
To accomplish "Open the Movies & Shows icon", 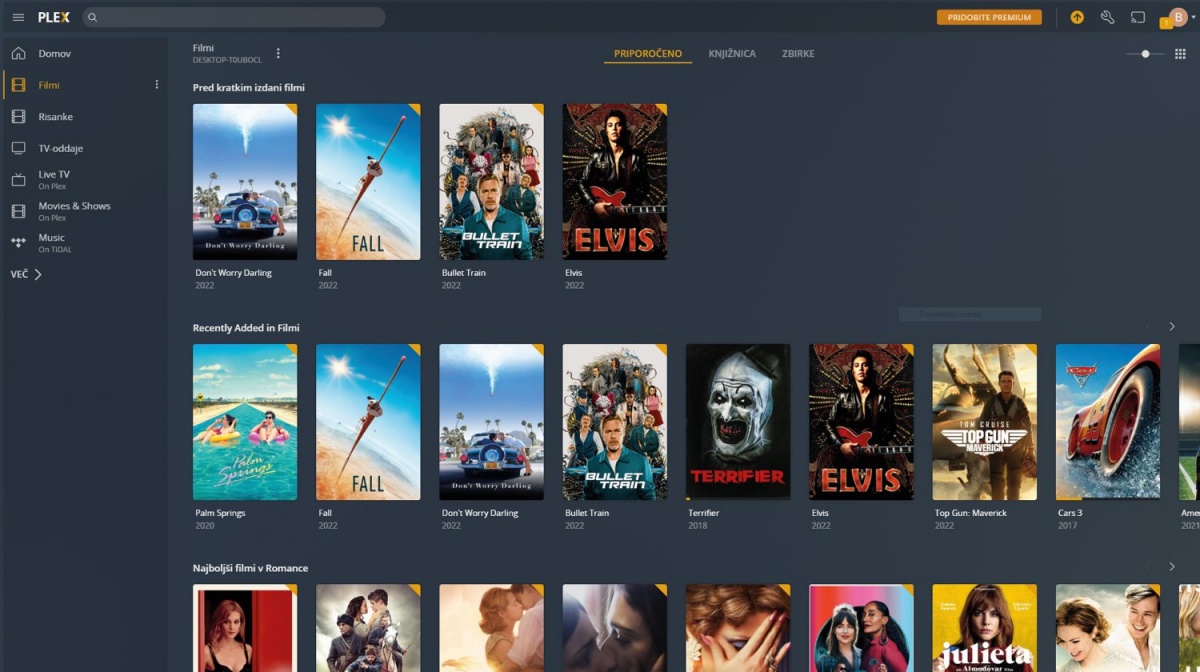I will coord(18,211).
